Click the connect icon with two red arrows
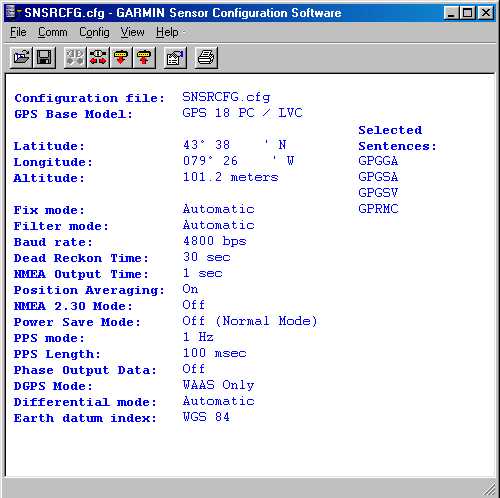Screen dimensions: 500x498 tap(98, 58)
